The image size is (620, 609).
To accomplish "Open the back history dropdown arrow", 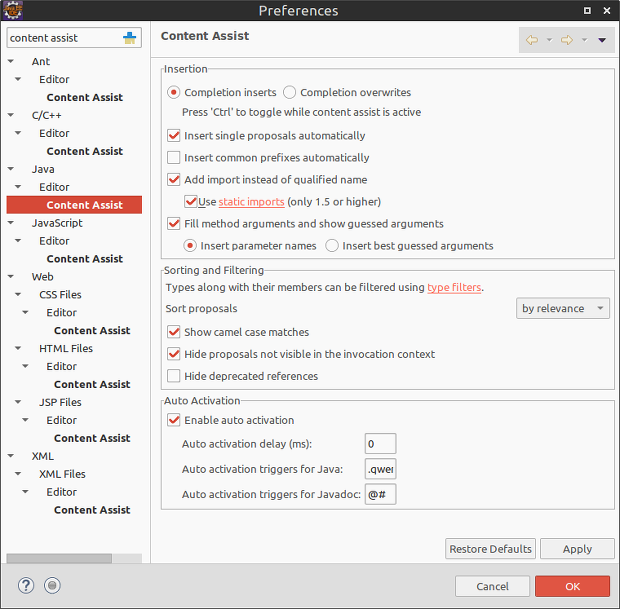I will coord(549,40).
